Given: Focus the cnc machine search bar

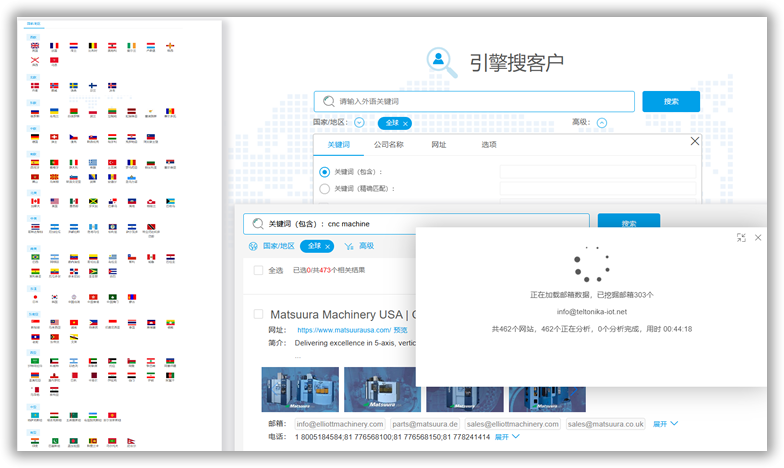Looking at the screenshot, I should tap(416, 224).
